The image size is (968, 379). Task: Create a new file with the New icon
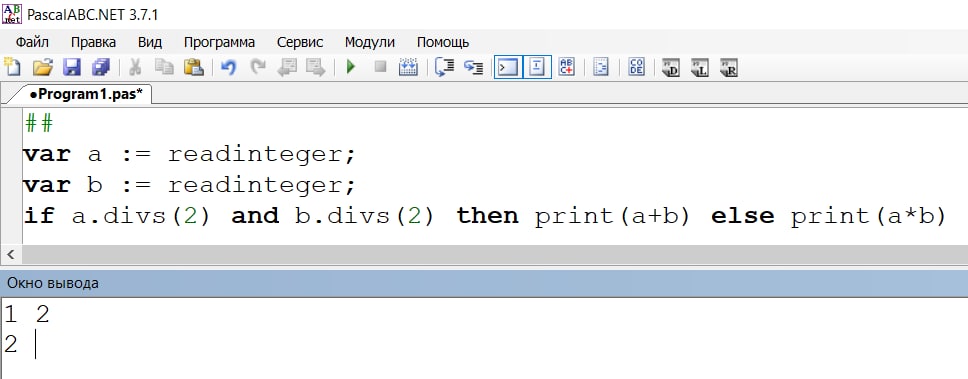[12, 67]
